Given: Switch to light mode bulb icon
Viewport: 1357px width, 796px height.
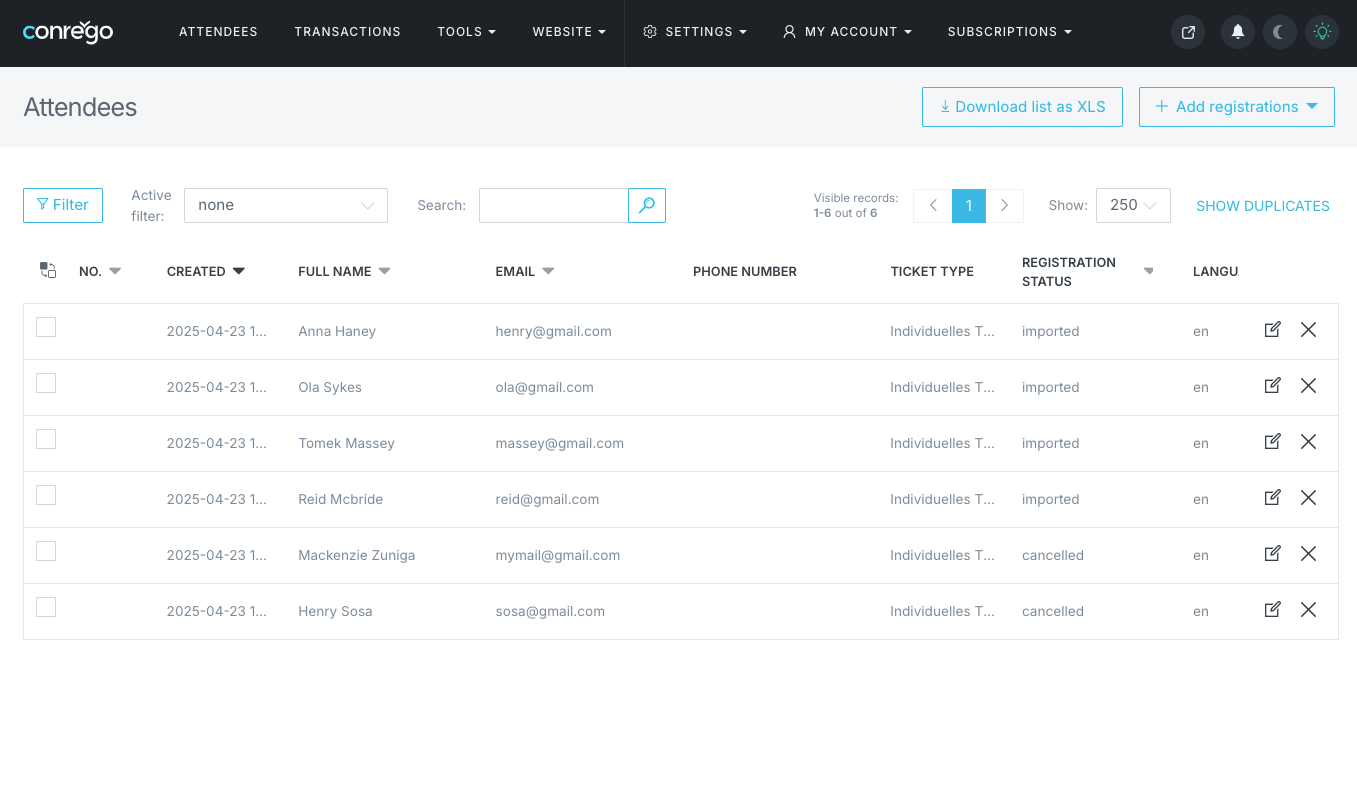Looking at the screenshot, I should 1322,32.
